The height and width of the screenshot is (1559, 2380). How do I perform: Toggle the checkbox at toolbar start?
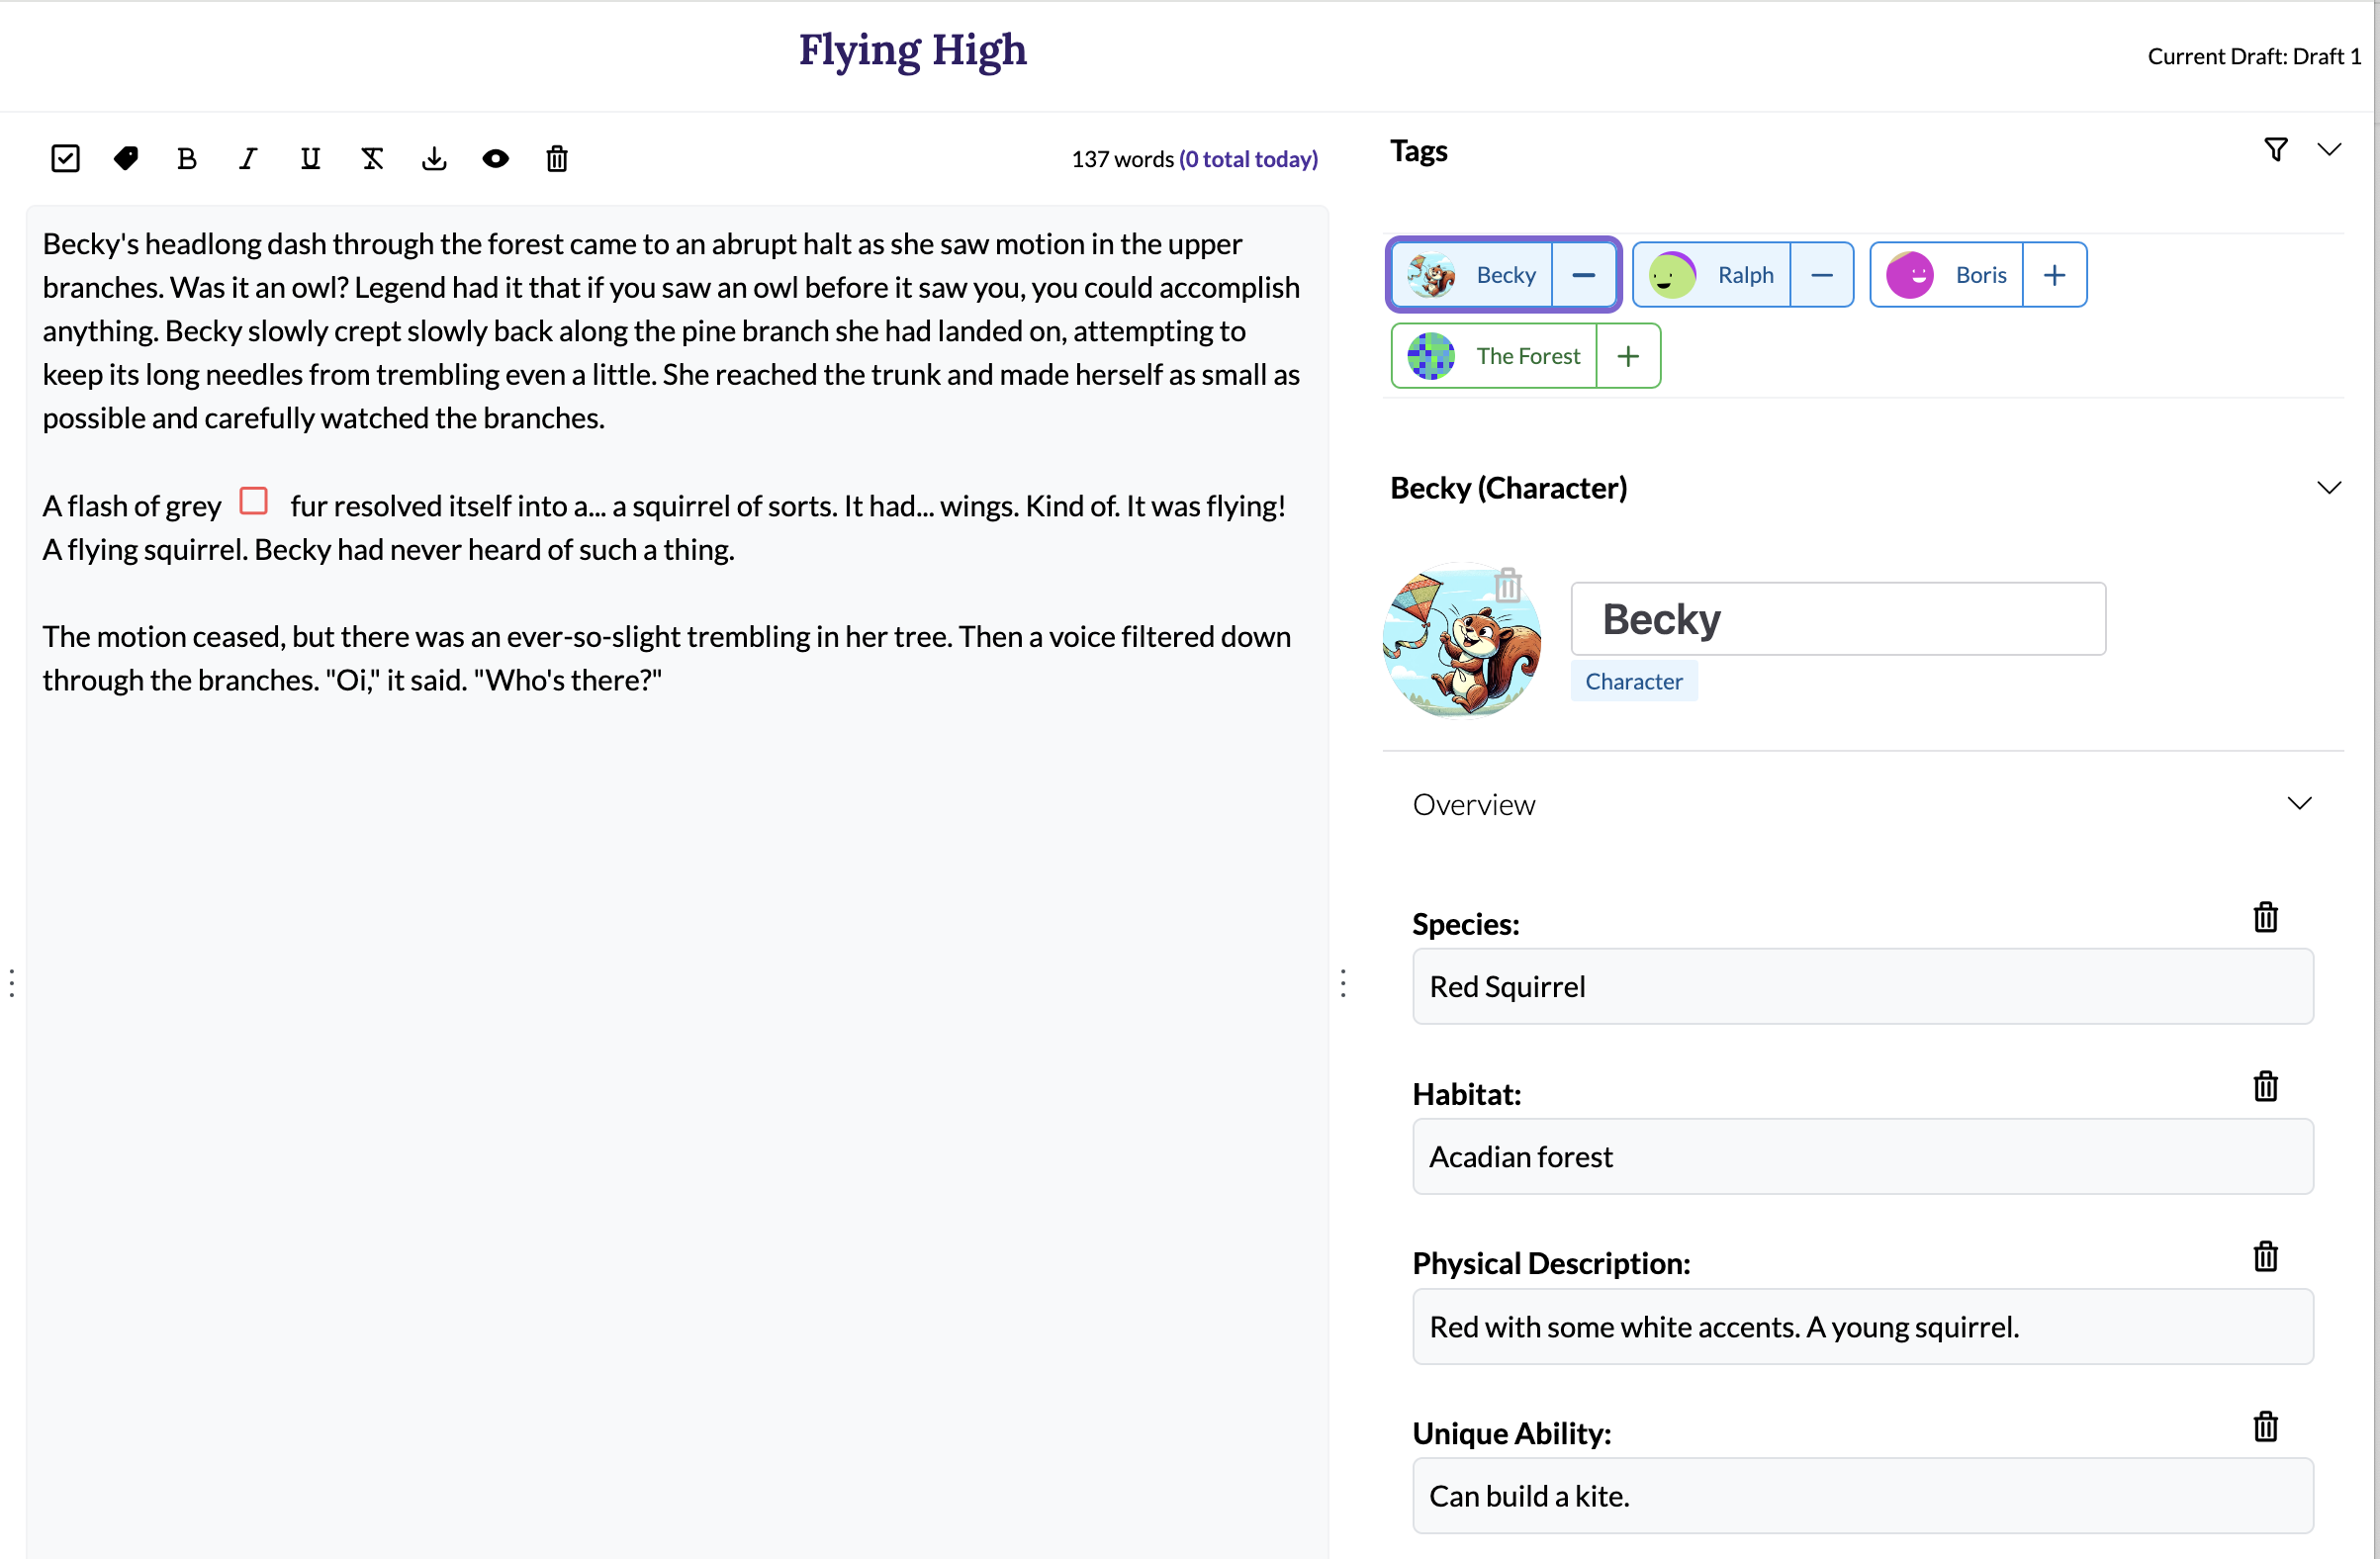click(66, 158)
